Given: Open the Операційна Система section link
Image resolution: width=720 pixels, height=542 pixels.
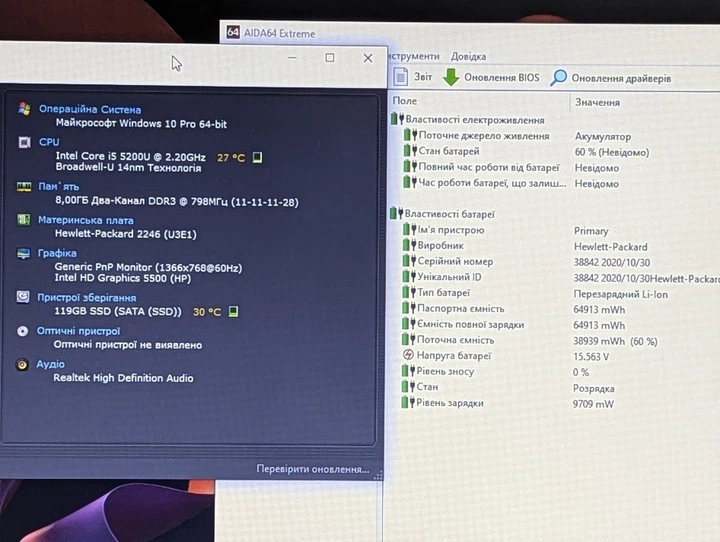Looking at the screenshot, I should (90, 109).
